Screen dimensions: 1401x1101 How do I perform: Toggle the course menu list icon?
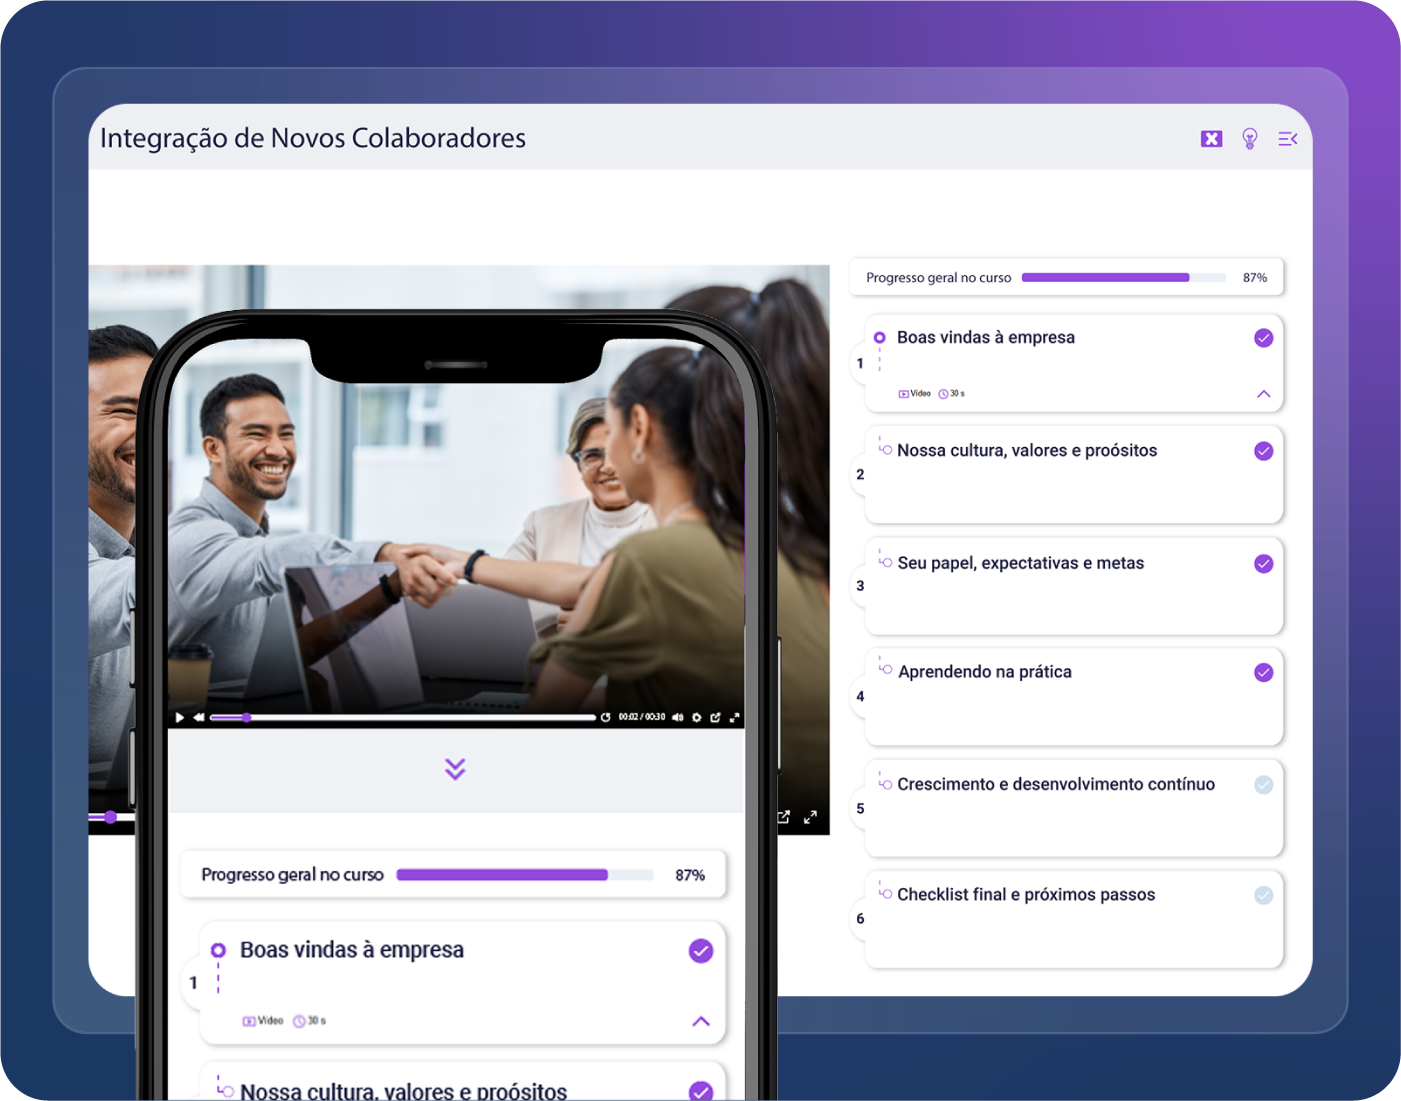click(1288, 139)
